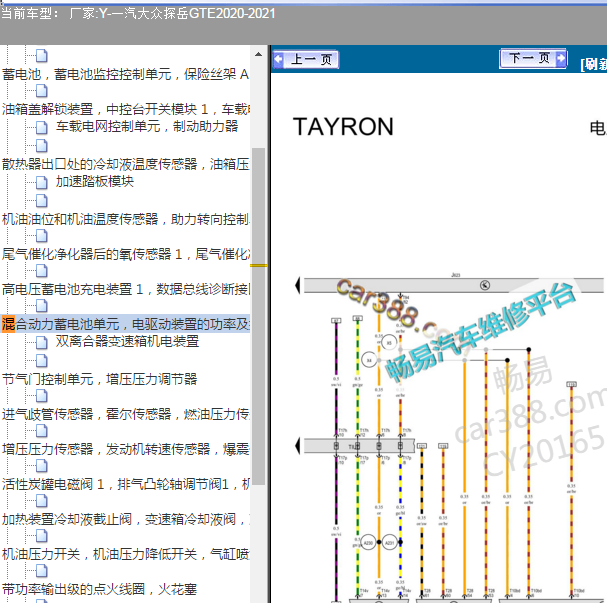Click document icon above 加热装置冷却液截止阀

(42, 501)
